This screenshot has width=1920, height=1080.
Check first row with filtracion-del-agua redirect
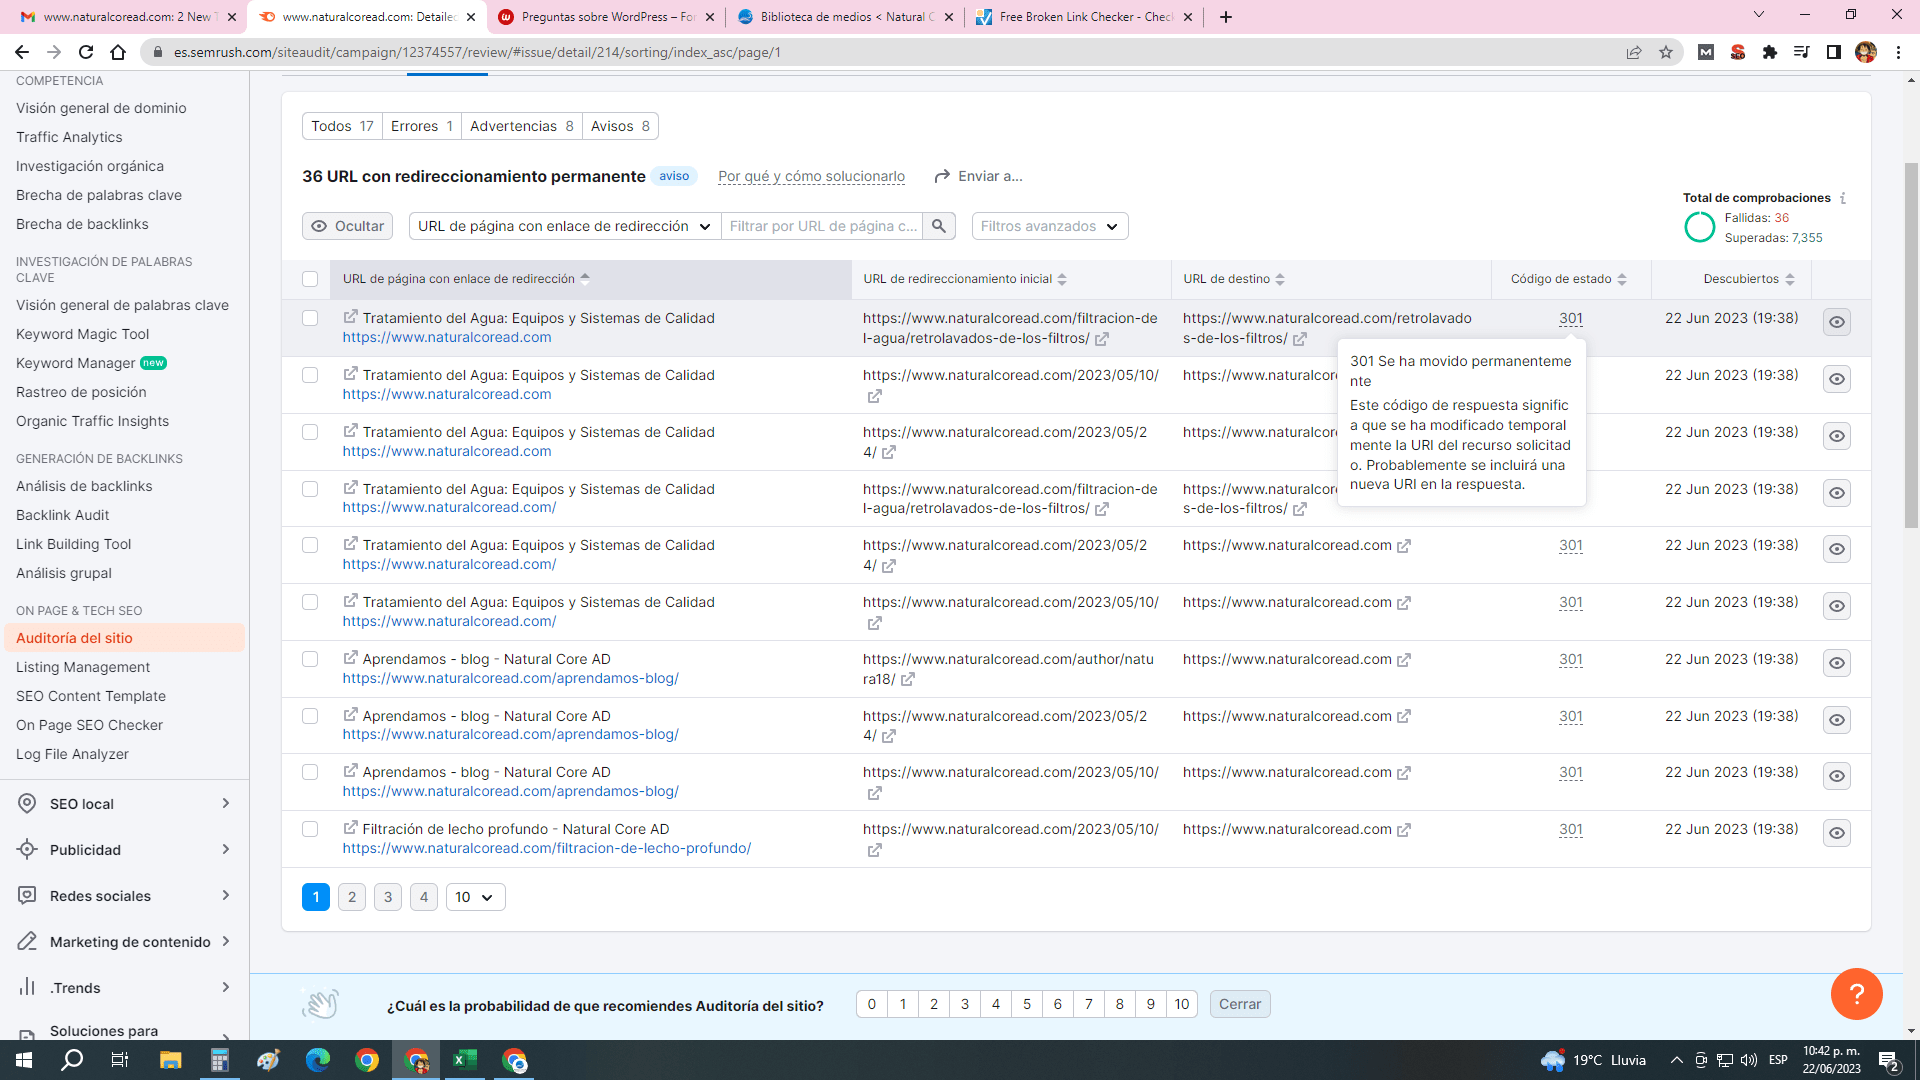click(x=310, y=318)
